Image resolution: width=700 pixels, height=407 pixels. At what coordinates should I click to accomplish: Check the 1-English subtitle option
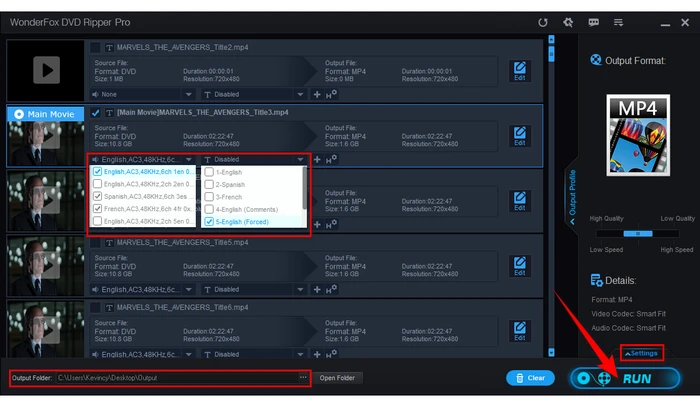(209, 172)
